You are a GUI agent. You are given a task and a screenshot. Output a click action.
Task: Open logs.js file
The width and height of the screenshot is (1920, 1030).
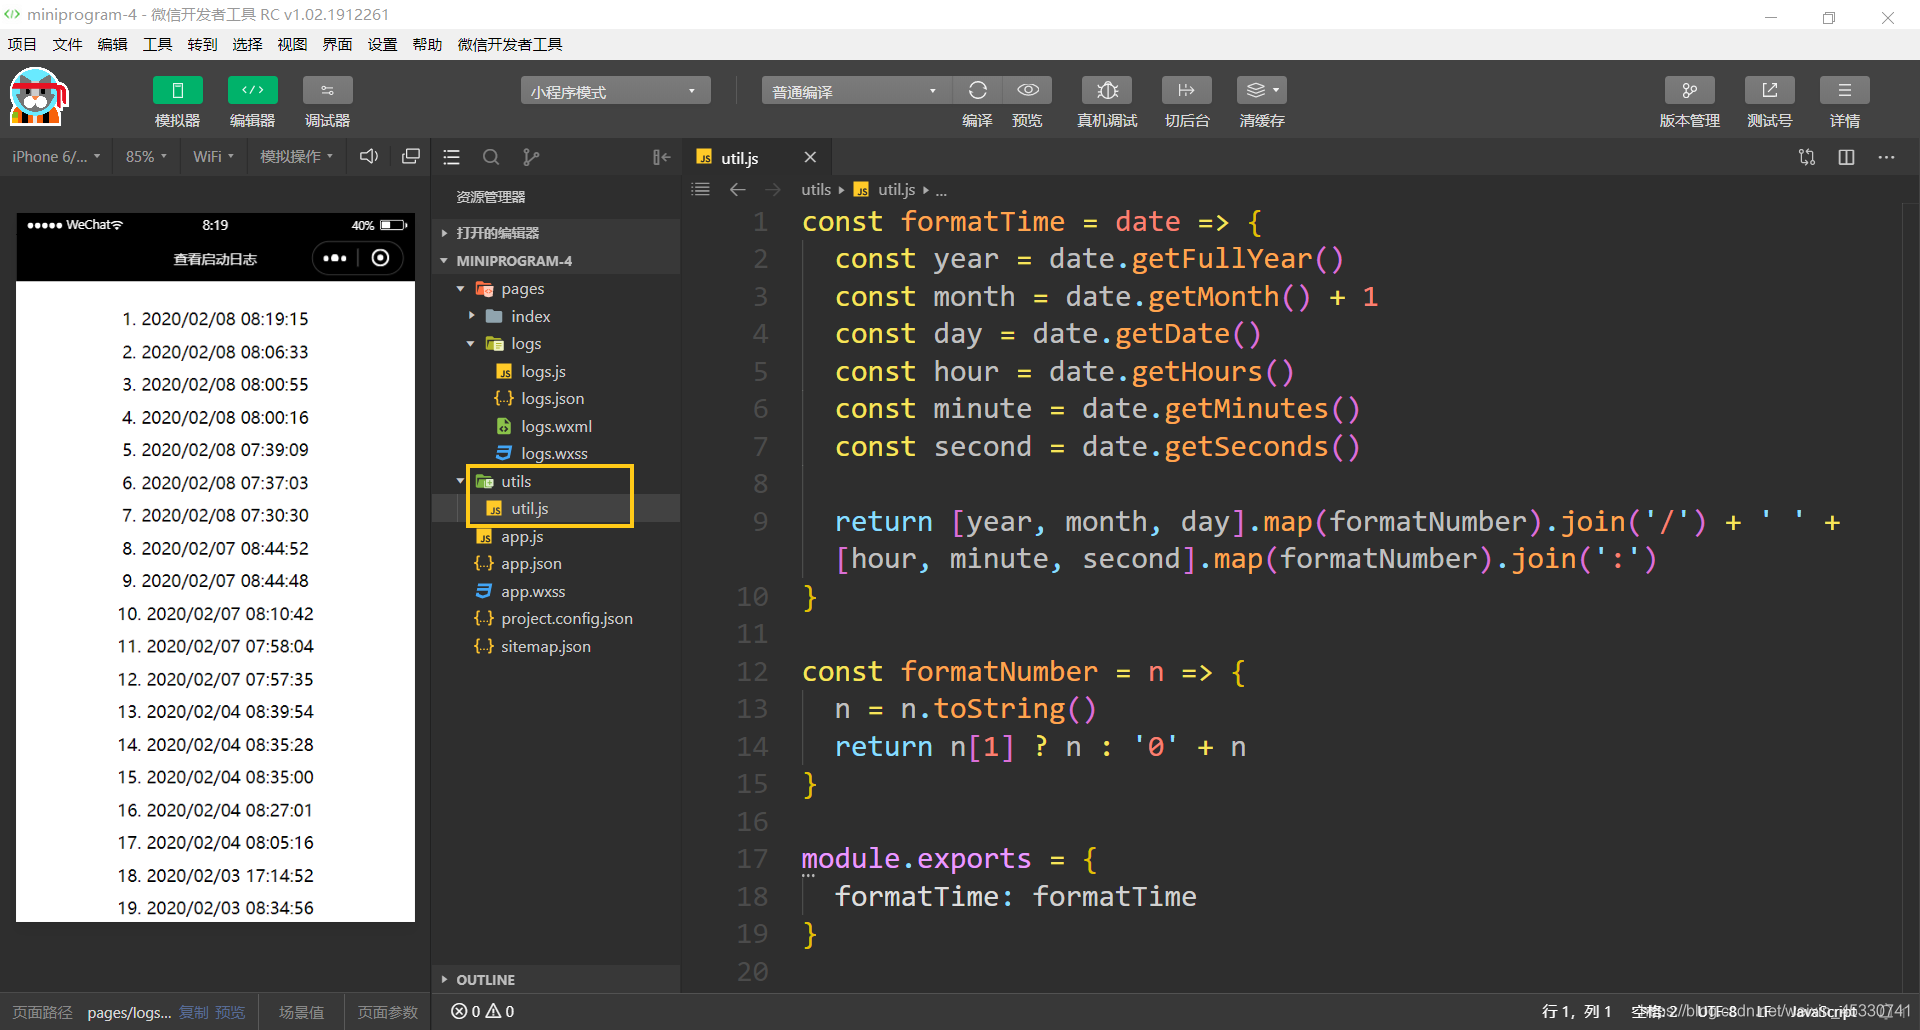click(556, 371)
